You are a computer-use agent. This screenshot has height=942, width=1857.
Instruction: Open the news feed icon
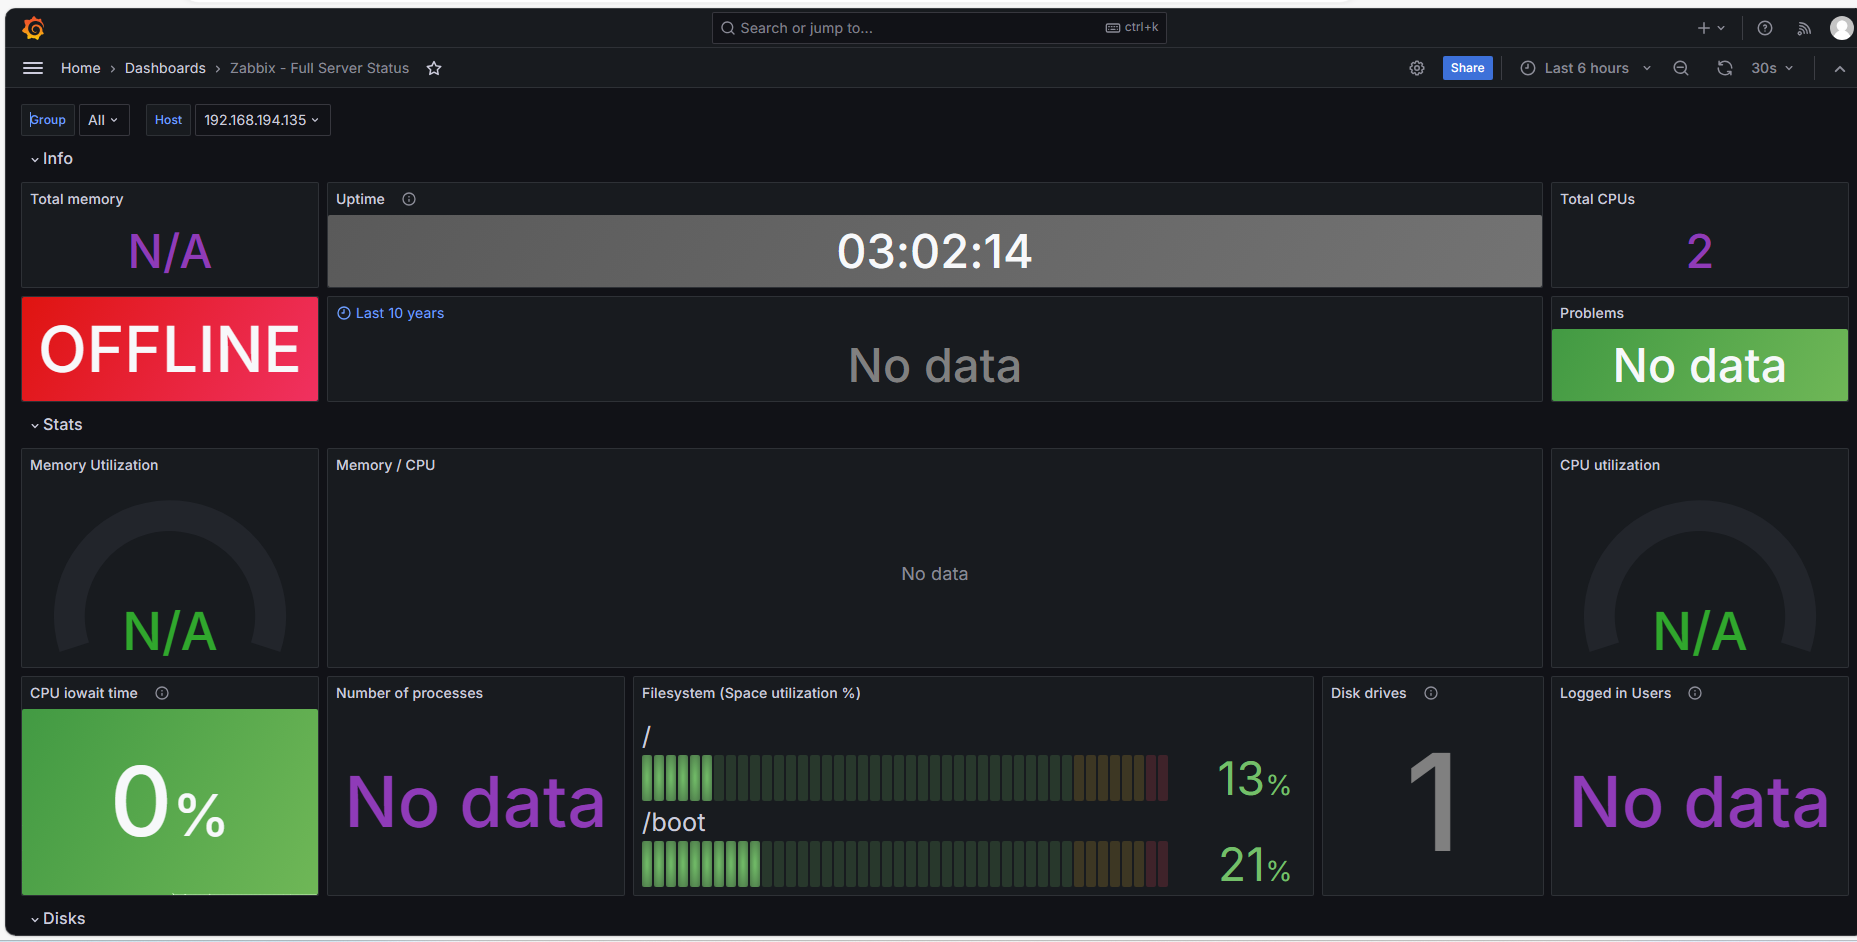(1804, 28)
